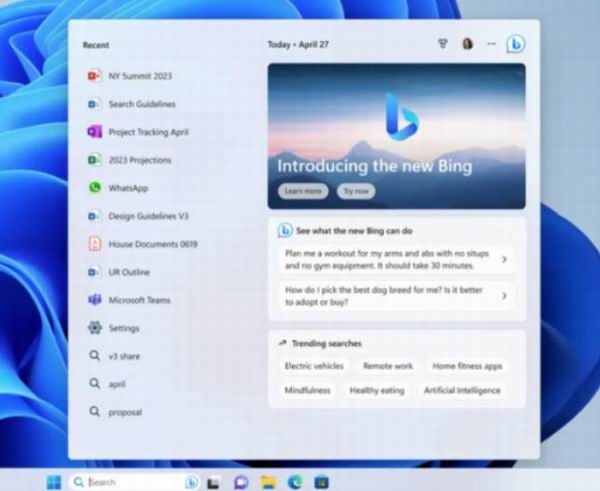Click the taskbar Search input field
Screen dimensions: 600x491
[x=134, y=482]
